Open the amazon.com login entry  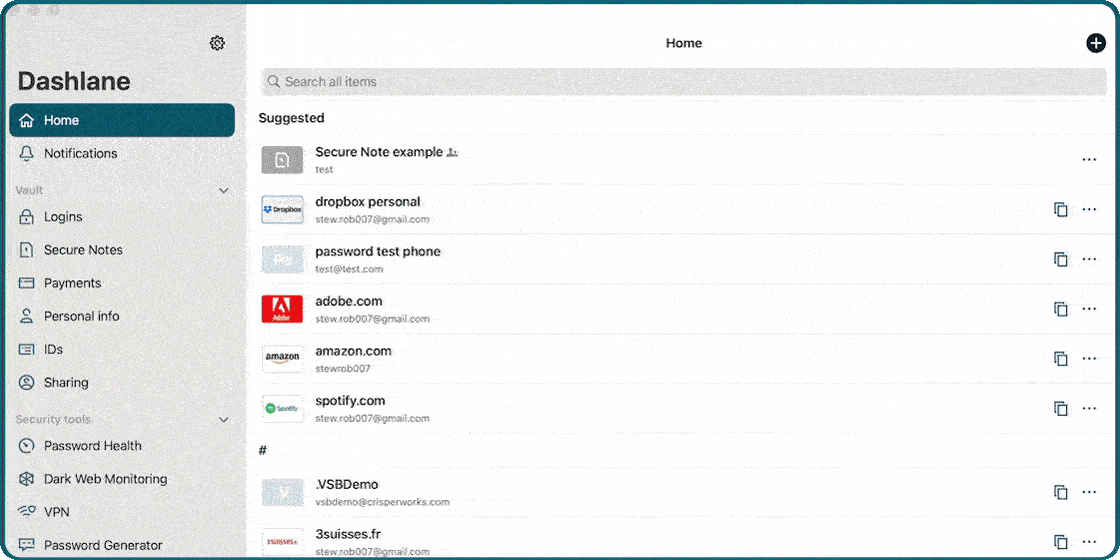point(353,352)
